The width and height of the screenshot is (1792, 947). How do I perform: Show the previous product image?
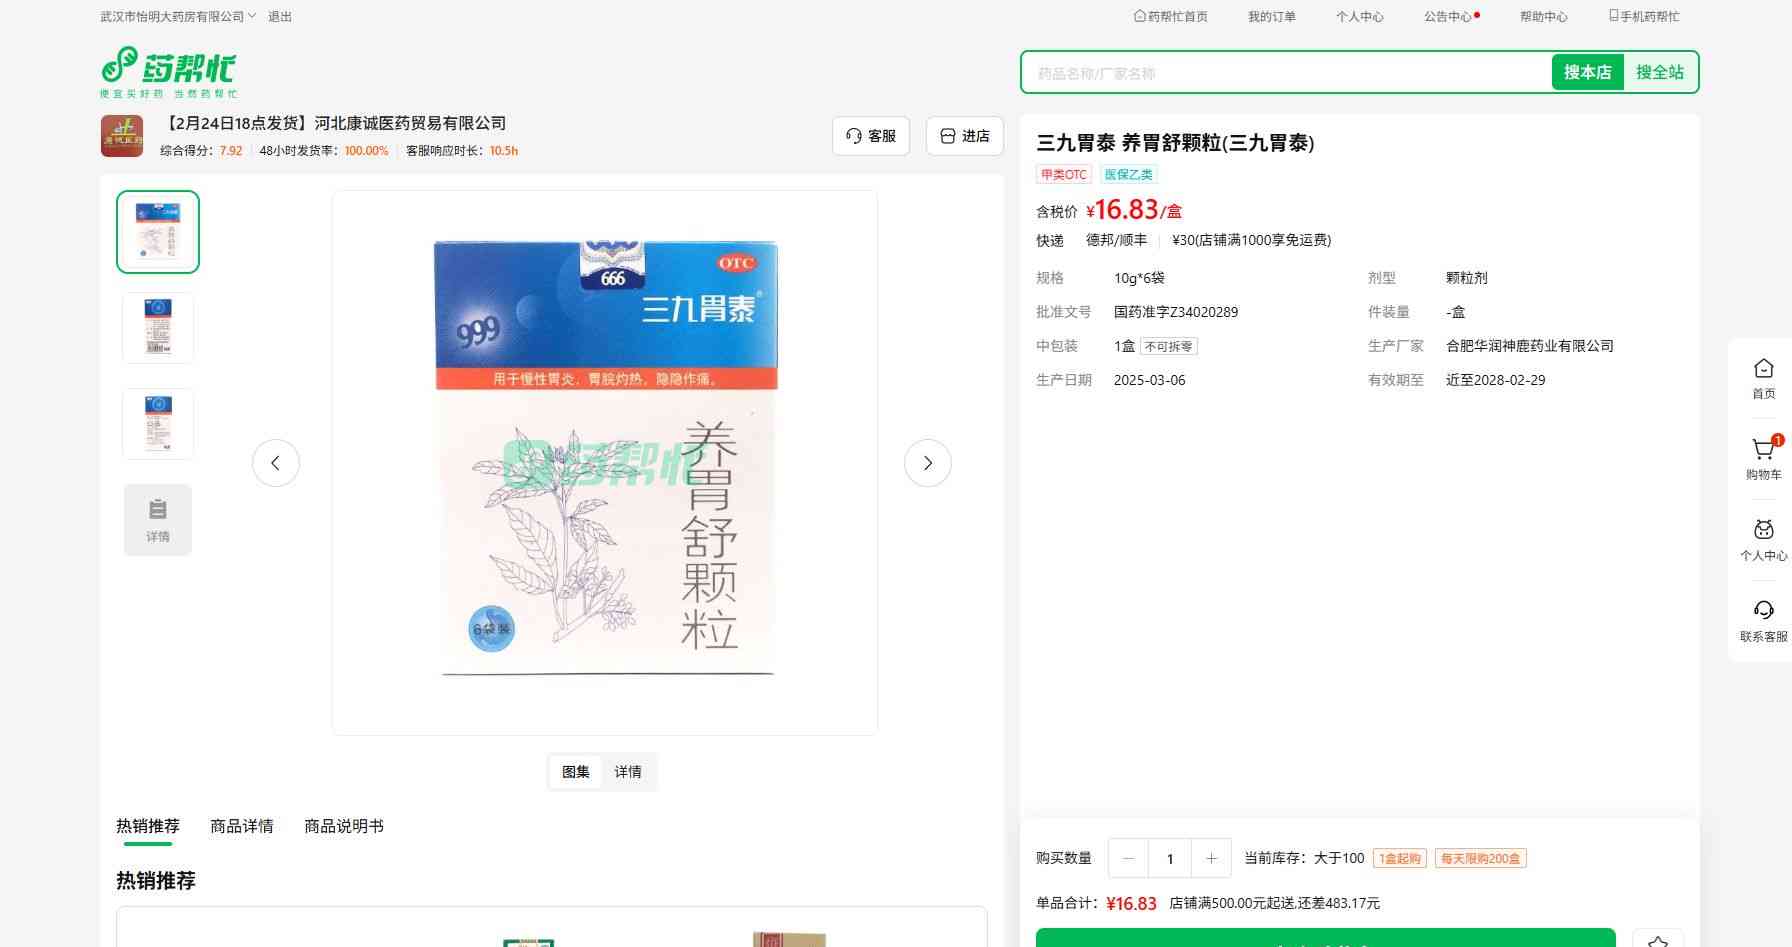(276, 463)
